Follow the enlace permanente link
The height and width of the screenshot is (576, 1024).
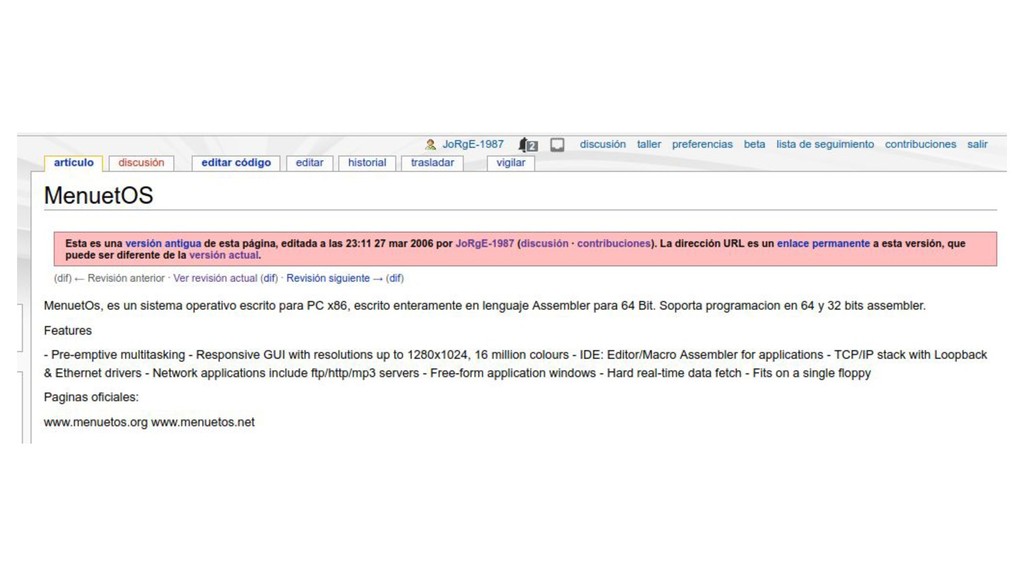[823, 244]
